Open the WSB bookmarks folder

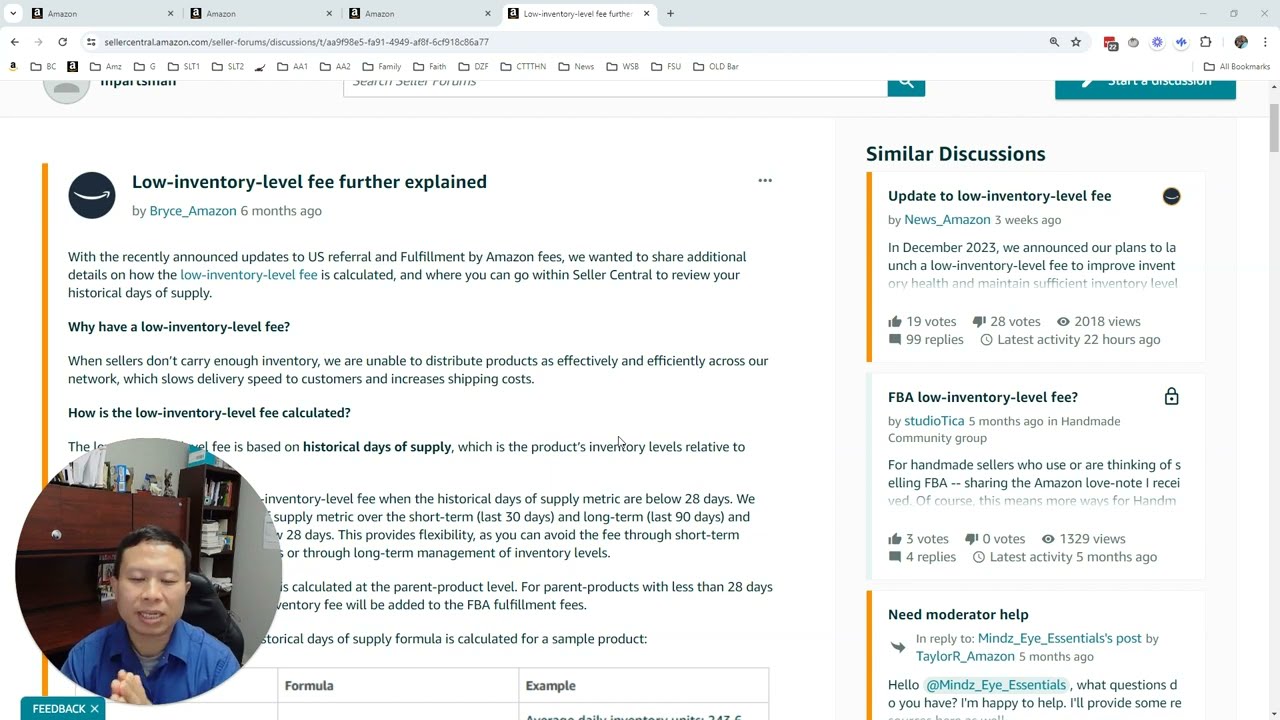tap(622, 66)
